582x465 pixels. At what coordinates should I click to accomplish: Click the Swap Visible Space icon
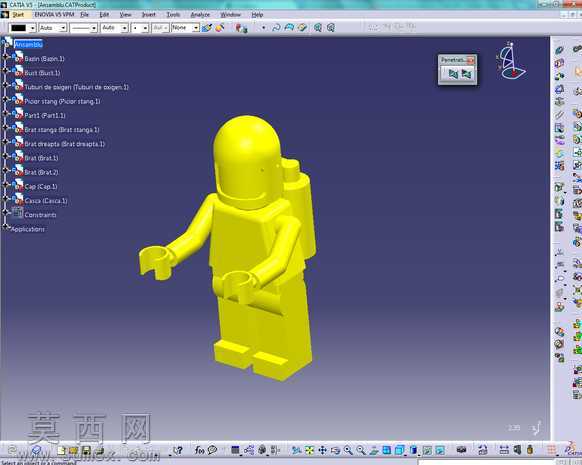tap(440, 450)
